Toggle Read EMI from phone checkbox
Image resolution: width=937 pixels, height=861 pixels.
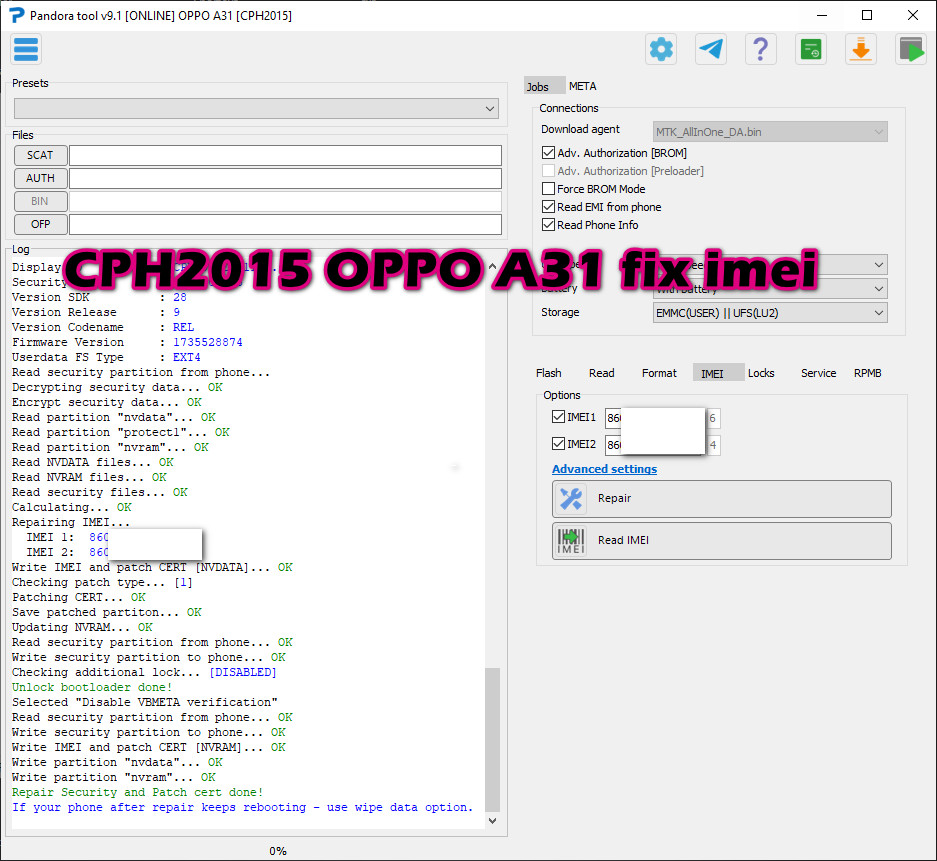click(548, 207)
